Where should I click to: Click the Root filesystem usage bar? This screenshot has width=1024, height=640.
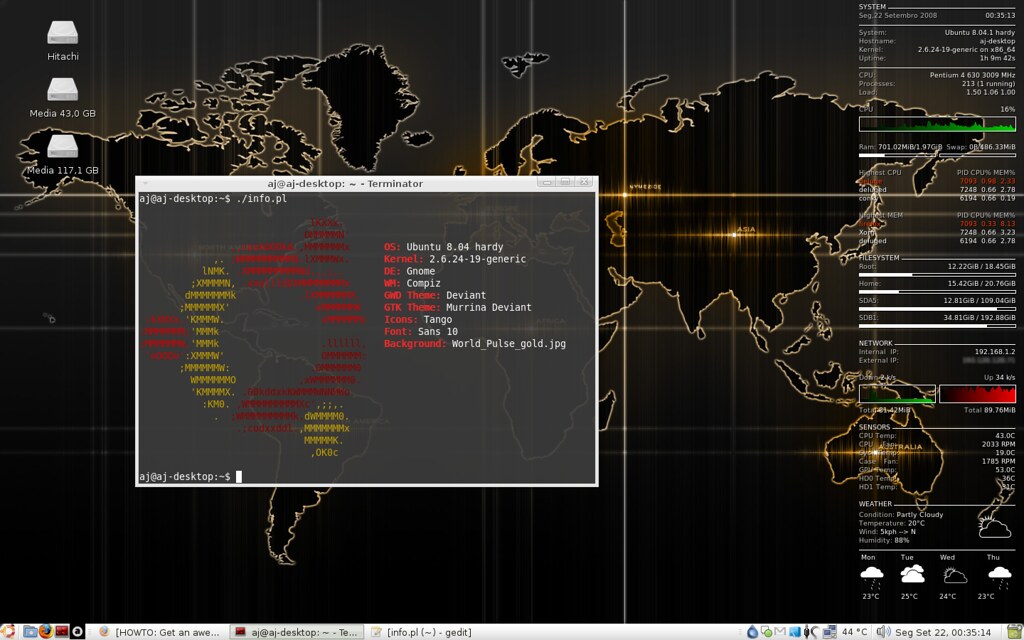(937, 275)
